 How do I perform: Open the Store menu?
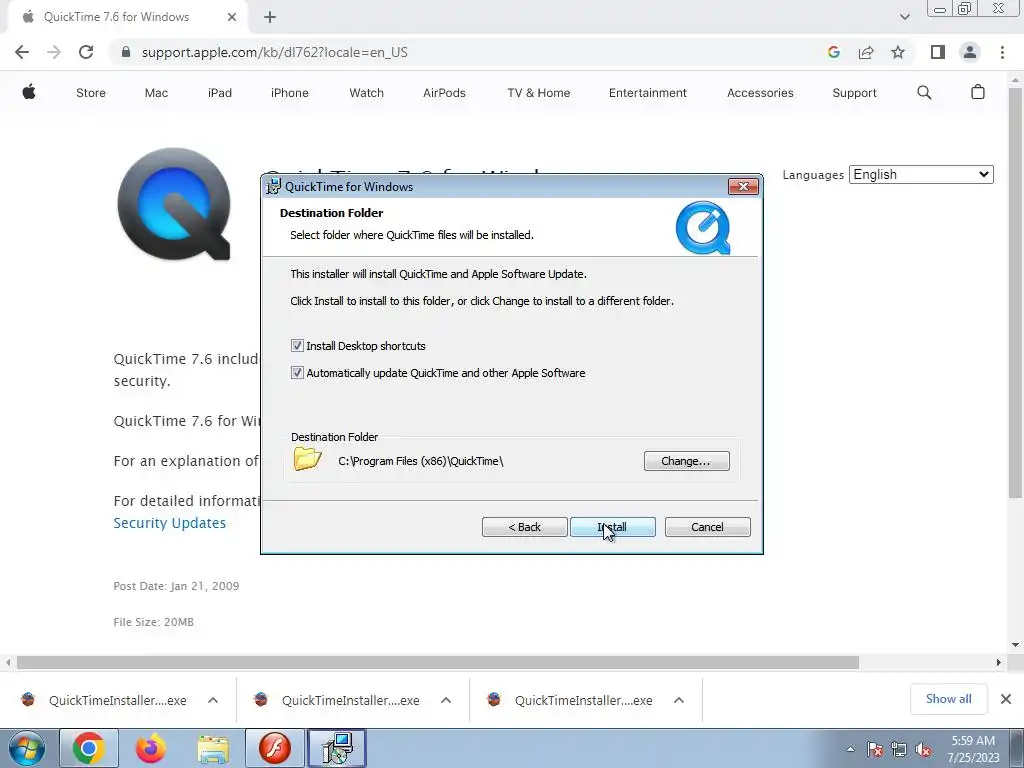[91, 93]
